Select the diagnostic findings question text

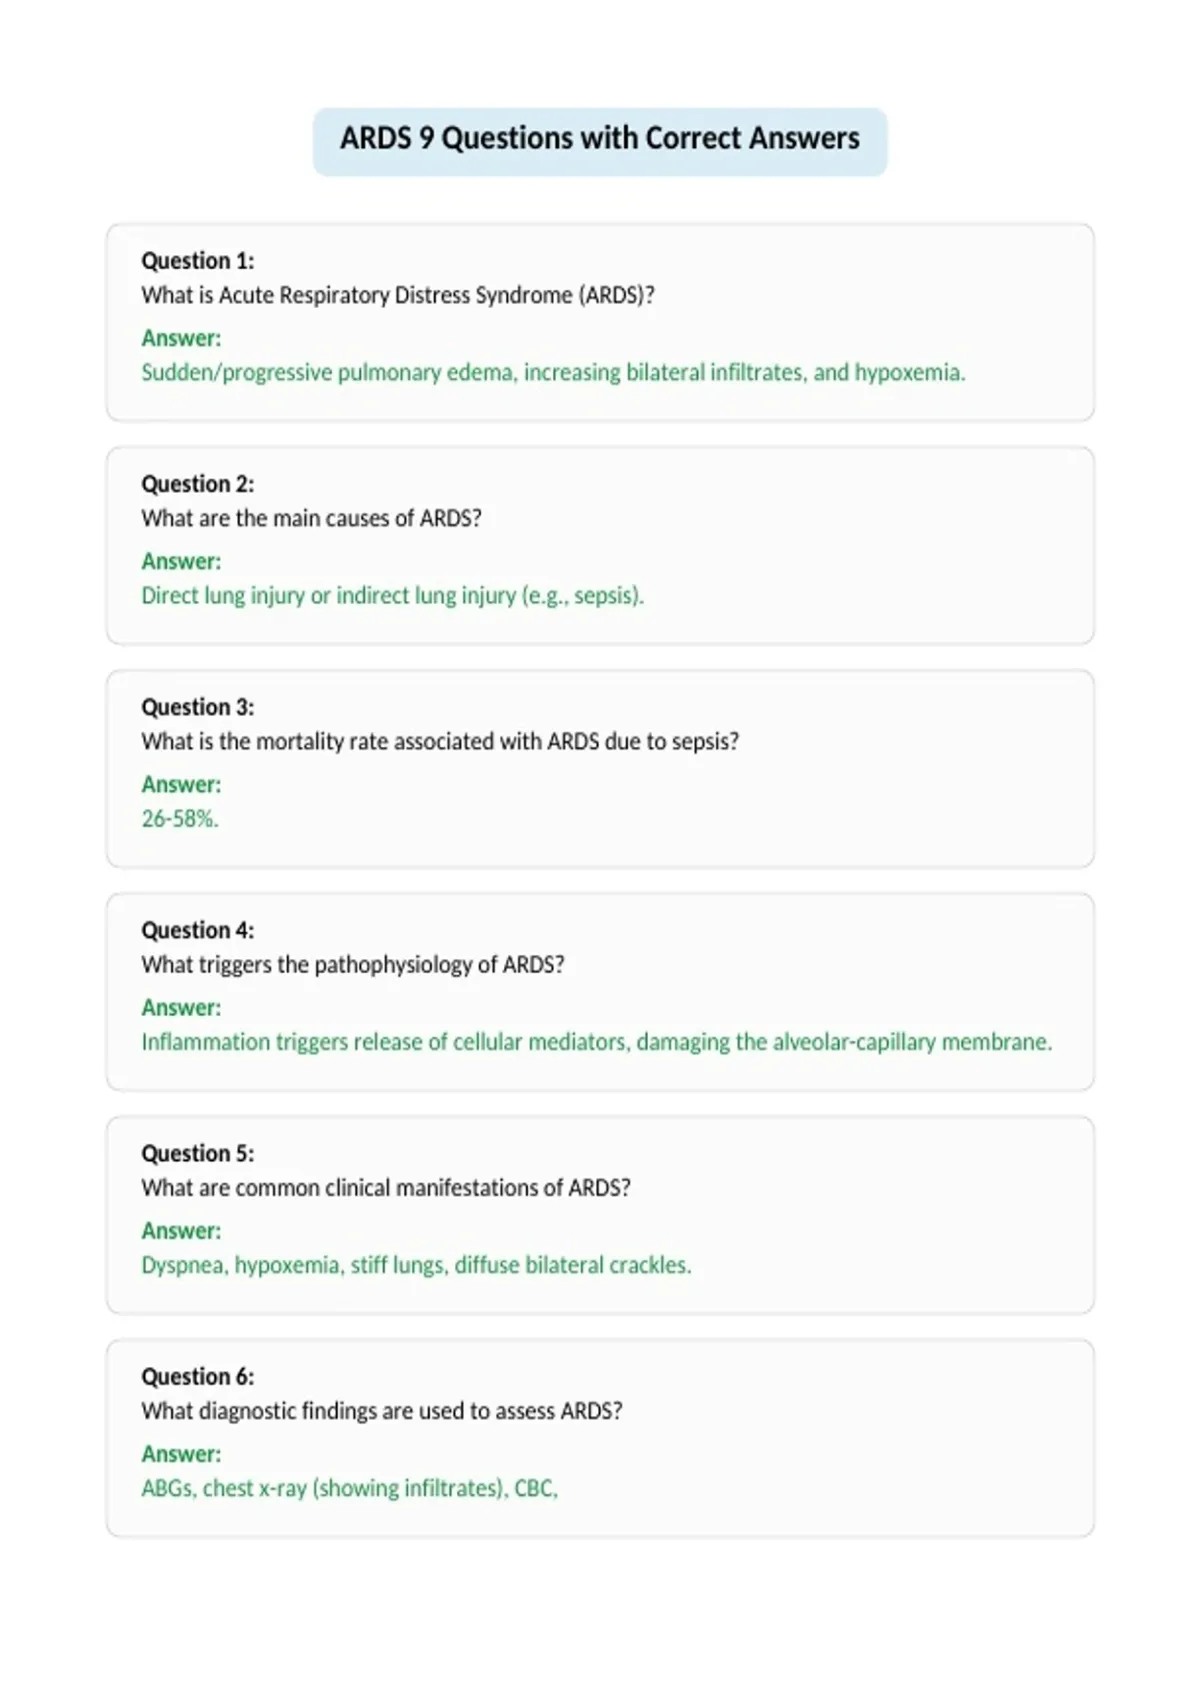pos(382,1411)
